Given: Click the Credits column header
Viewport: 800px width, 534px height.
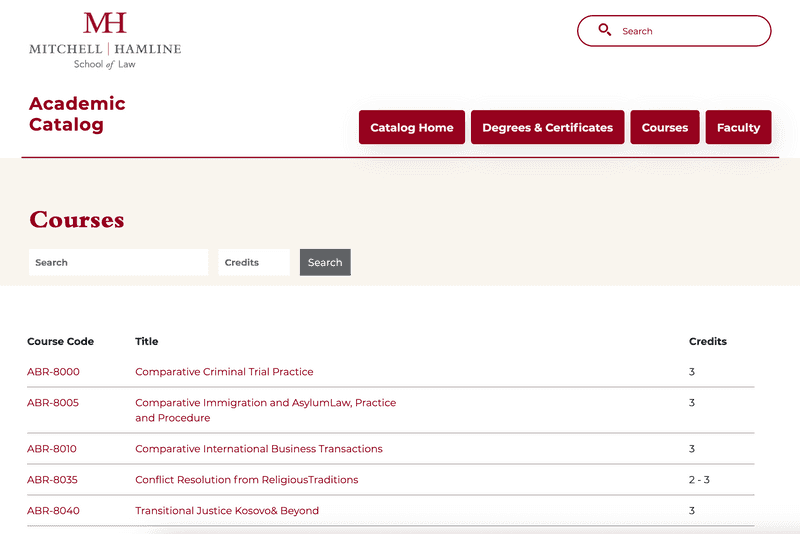Looking at the screenshot, I should (708, 341).
